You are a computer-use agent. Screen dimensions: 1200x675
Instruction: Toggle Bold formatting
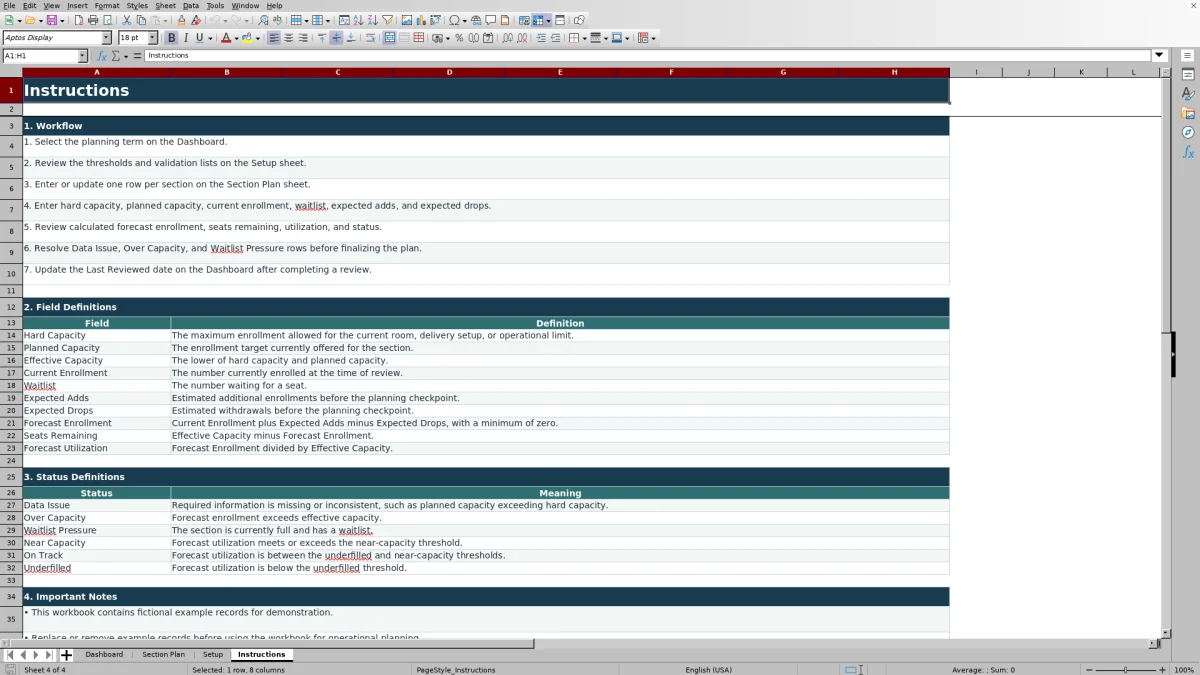[x=171, y=38]
